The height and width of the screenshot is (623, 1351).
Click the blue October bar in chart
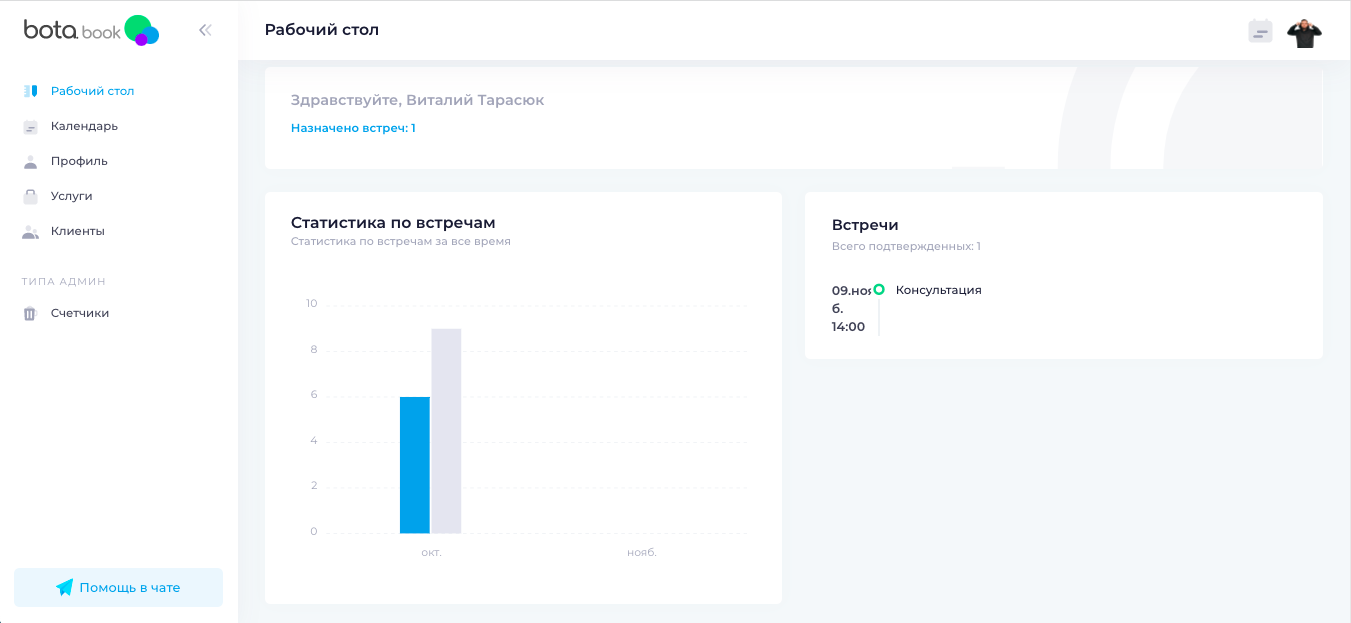point(414,465)
